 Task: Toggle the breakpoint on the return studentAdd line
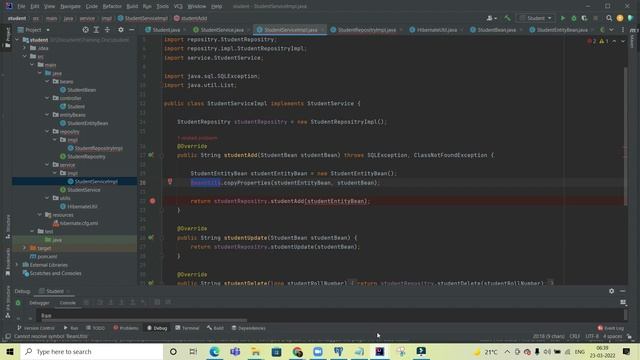click(152, 201)
